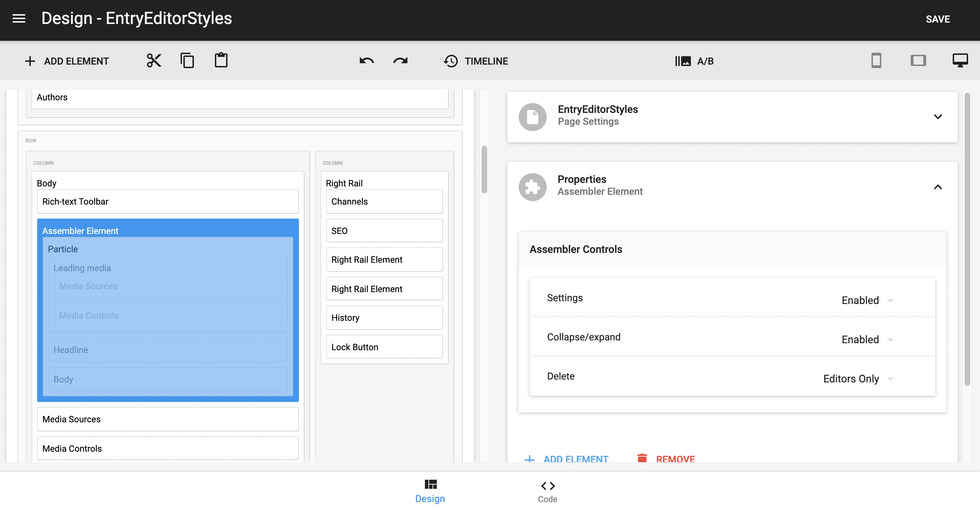Open the TIMELINE history view

(476, 61)
